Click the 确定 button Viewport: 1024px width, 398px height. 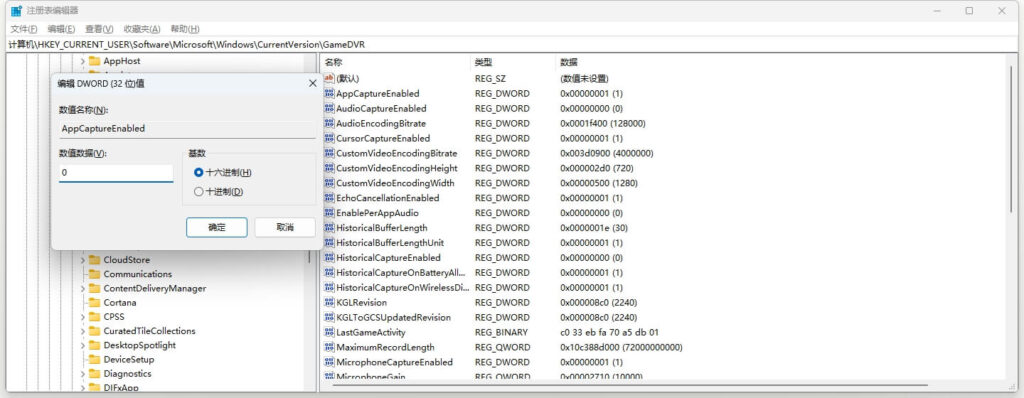(x=217, y=227)
